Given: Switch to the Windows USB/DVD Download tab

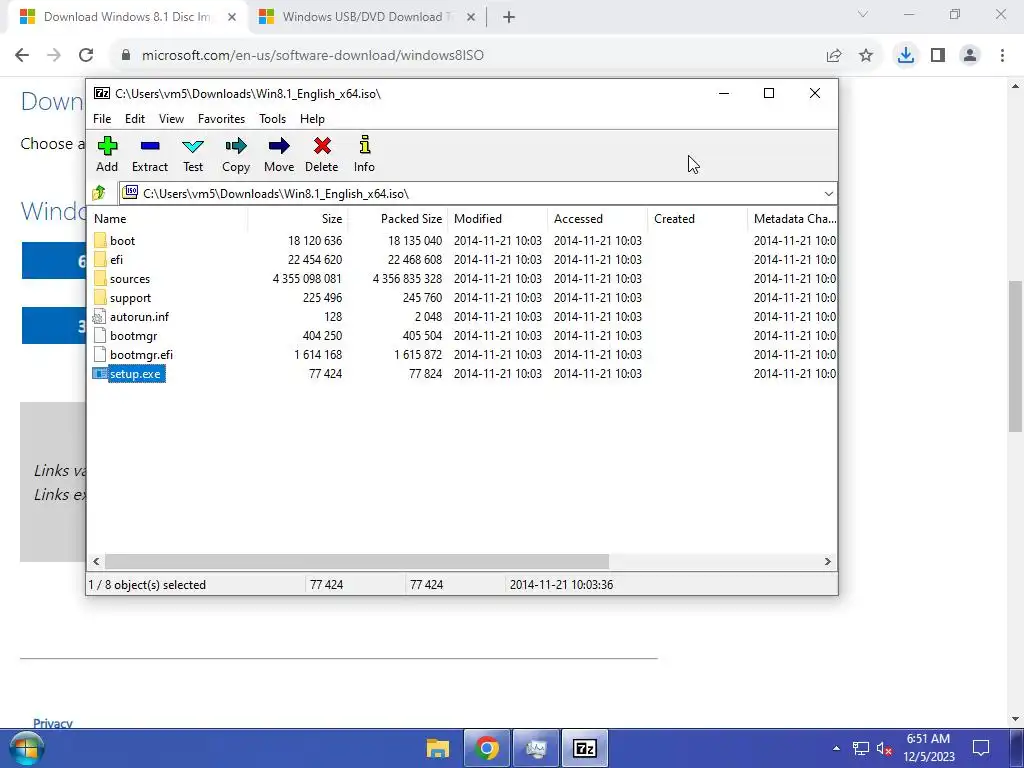Looking at the screenshot, I should tap(366, 17).
